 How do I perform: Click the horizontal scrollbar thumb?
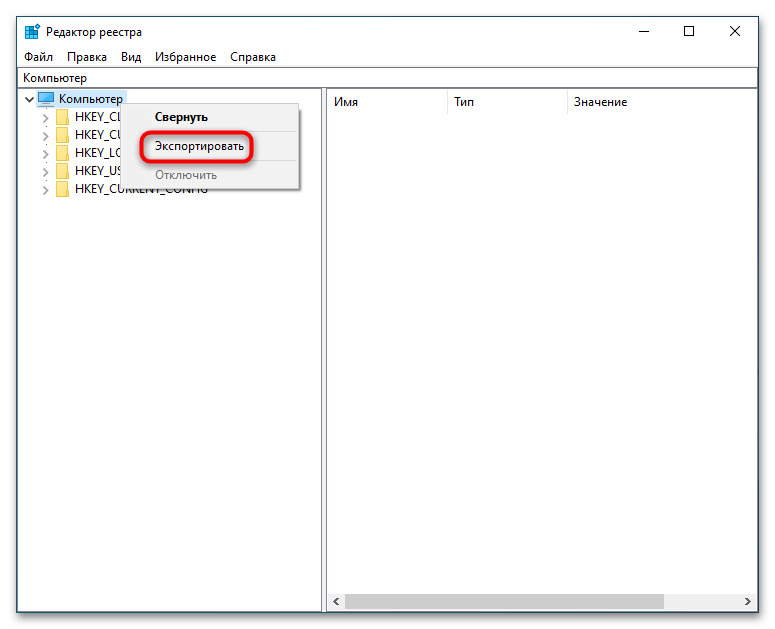click(504, 601)
